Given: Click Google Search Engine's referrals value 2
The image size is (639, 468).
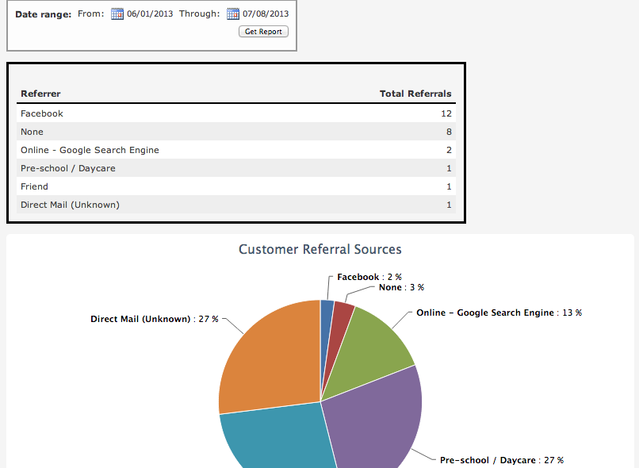Looking at the screenshot, I should tap(449, 150).
